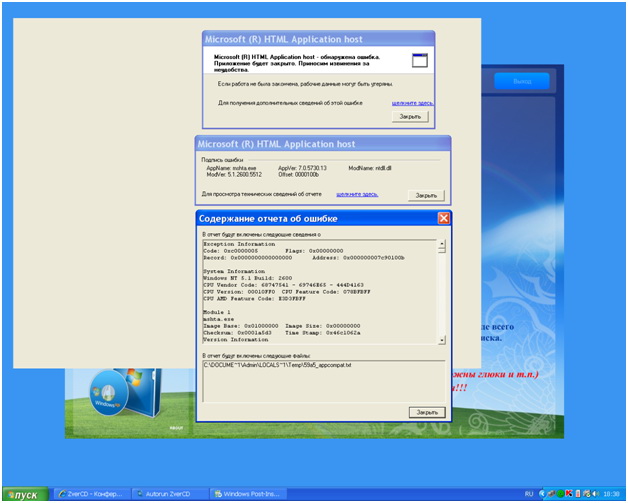Click scroll-down arrow of report details list
Viewport: 628px width, 503px height.
point(442,340)
